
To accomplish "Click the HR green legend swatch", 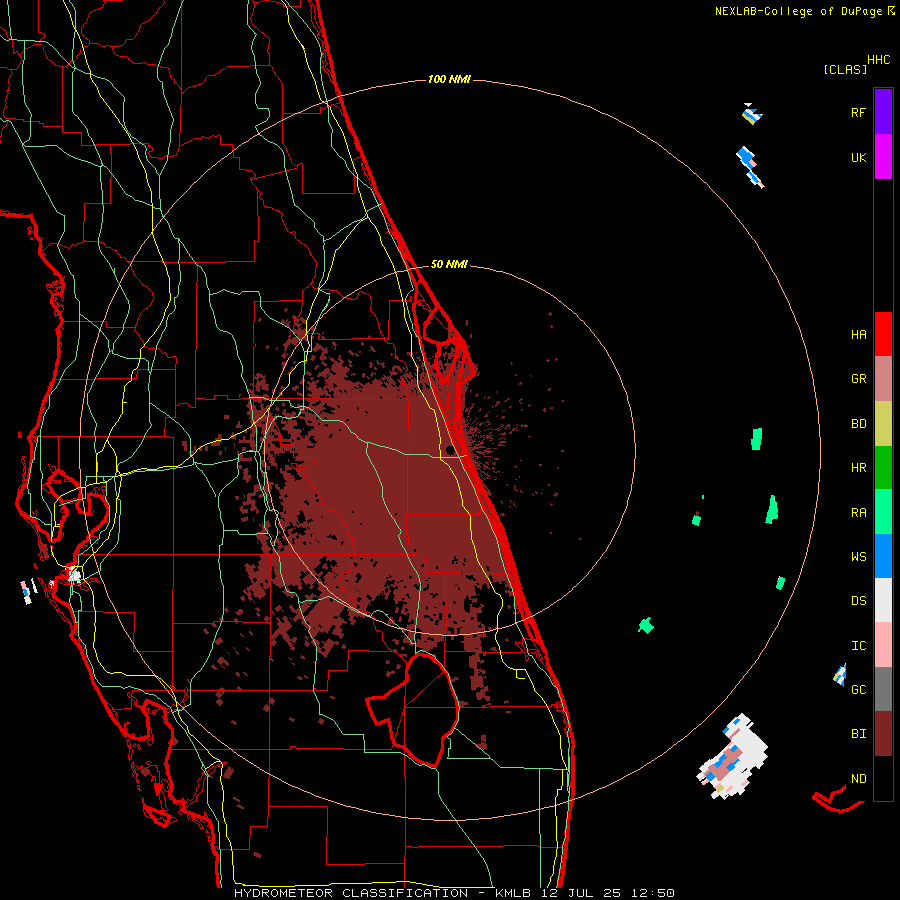I will click(883, 468).
